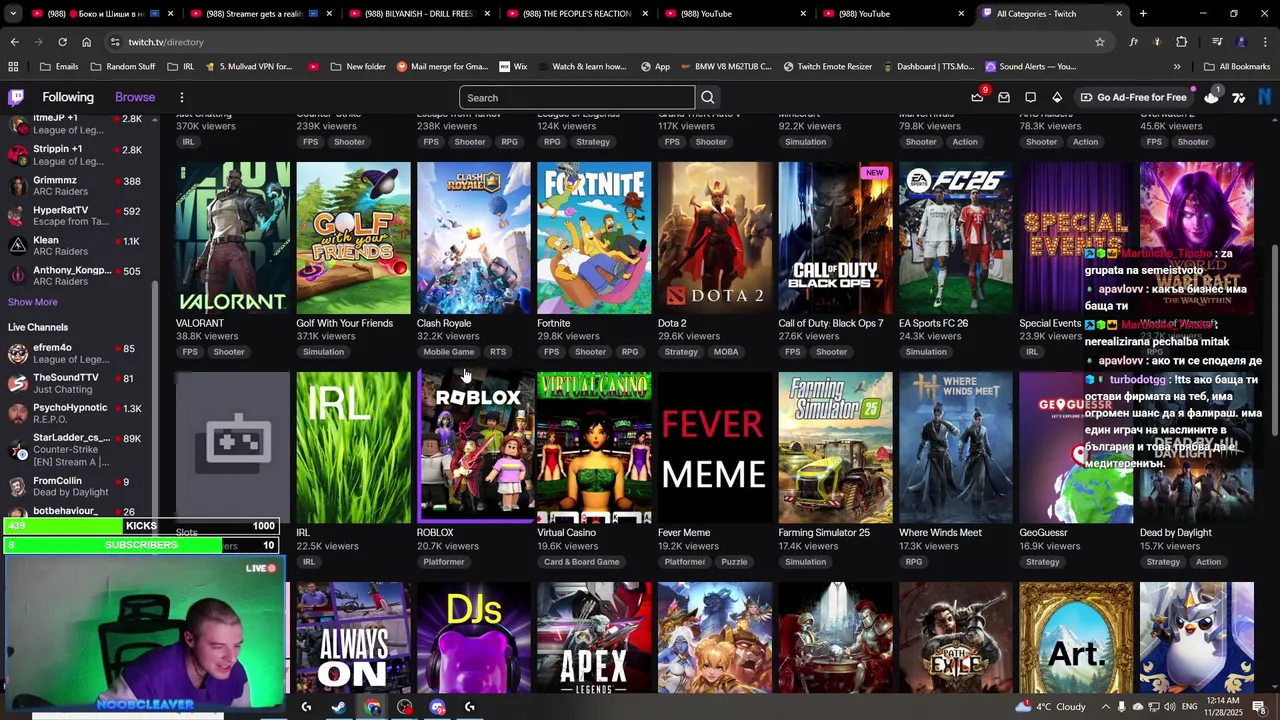Click the drops cloud icon with 1 badge
Viewport: 1280px width, 720px height.
coord(1212,97)
